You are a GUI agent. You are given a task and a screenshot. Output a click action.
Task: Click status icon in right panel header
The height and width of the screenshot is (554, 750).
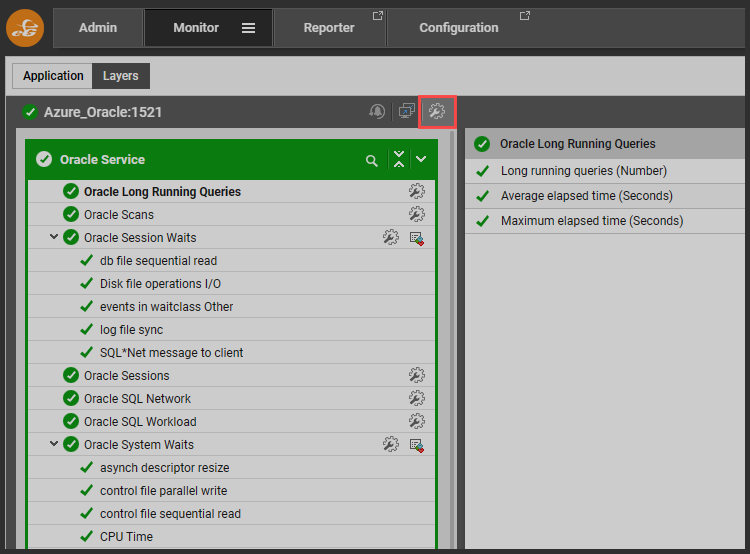pos(482,144)
